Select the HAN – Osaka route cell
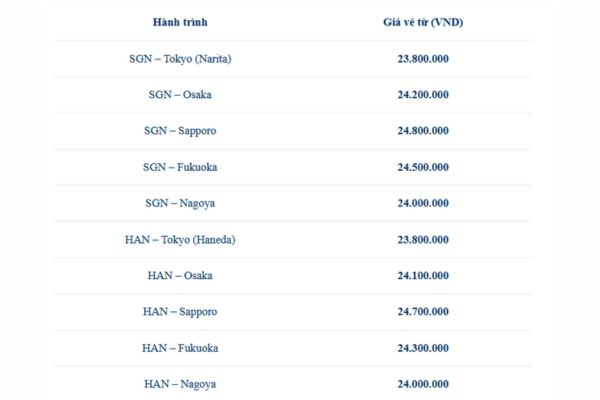Viewport: 600px width, 400px height. point(180,276)
